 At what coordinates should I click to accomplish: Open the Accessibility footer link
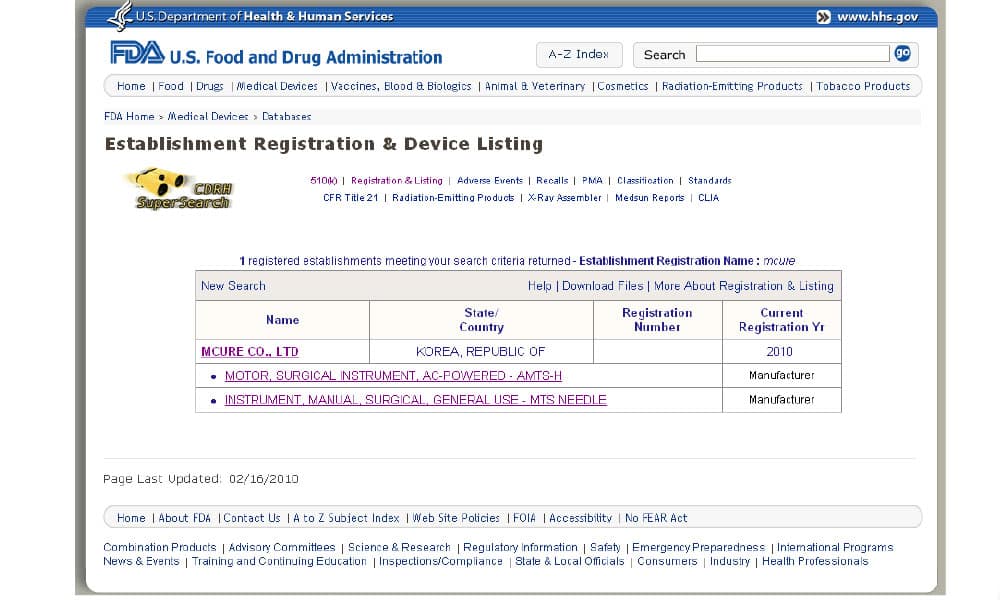(x=580, y=518)
